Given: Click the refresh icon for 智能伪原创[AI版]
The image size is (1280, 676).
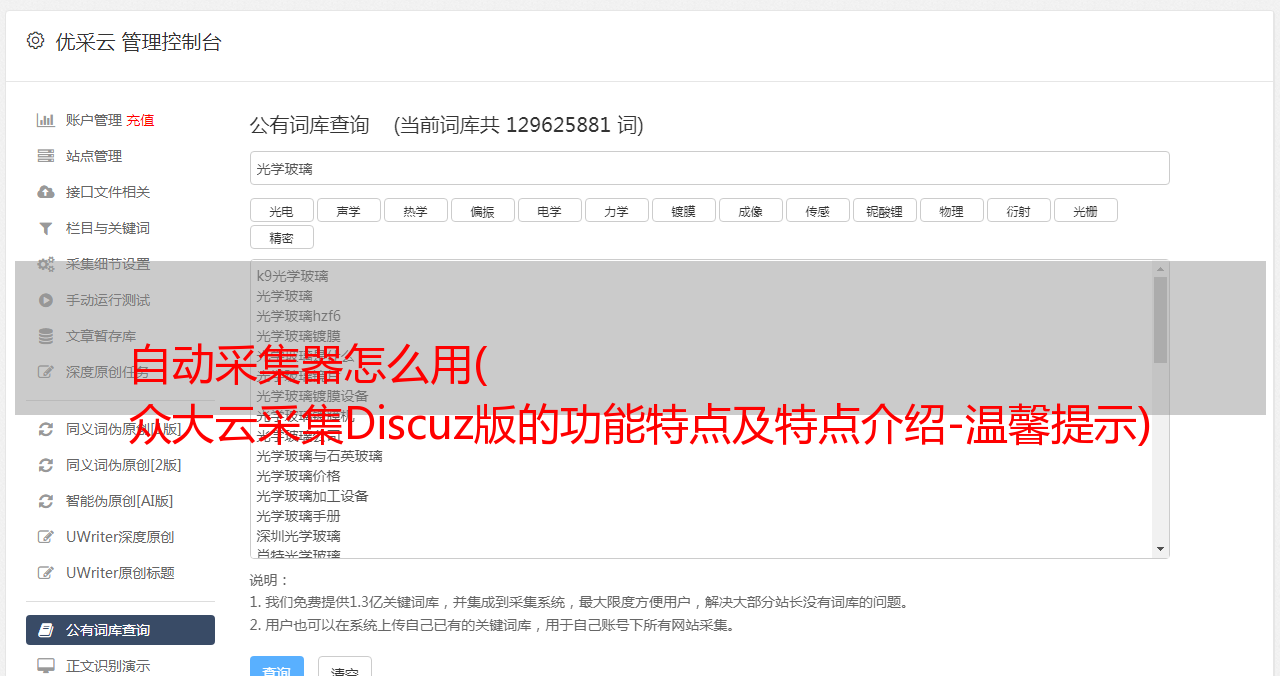Looking at the screenshot, I should click(46, 501).
